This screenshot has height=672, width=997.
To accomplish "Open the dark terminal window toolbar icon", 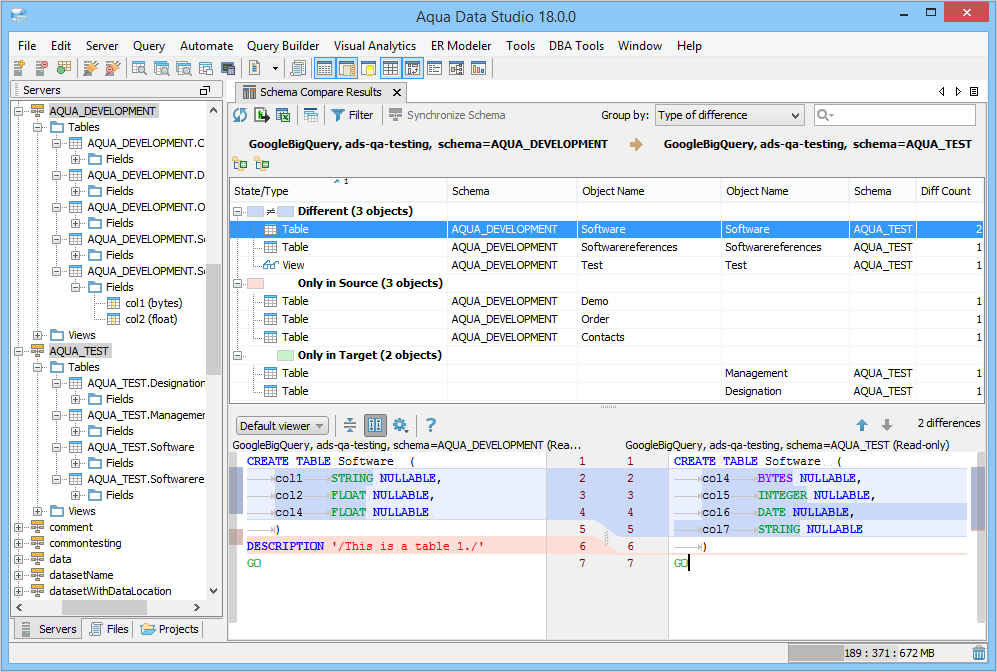I will (x=228, y=68).
